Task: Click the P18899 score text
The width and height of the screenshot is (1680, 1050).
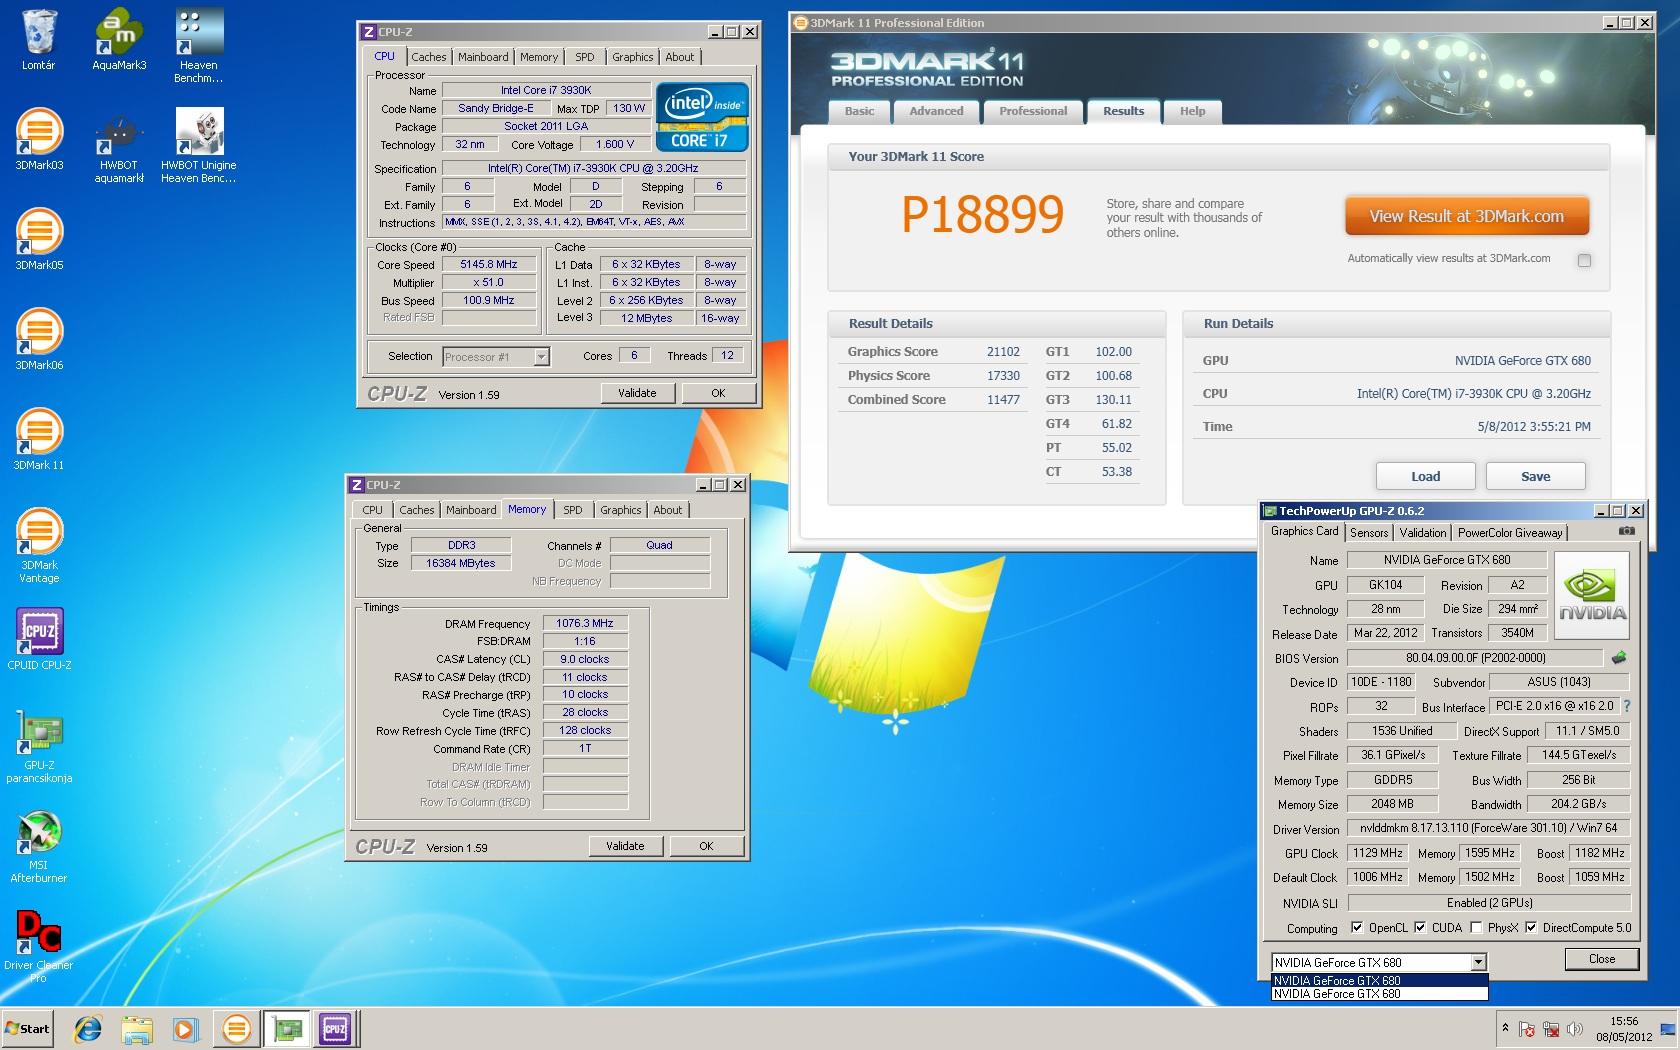Action: pyautogui.click(x=982, y=214)
